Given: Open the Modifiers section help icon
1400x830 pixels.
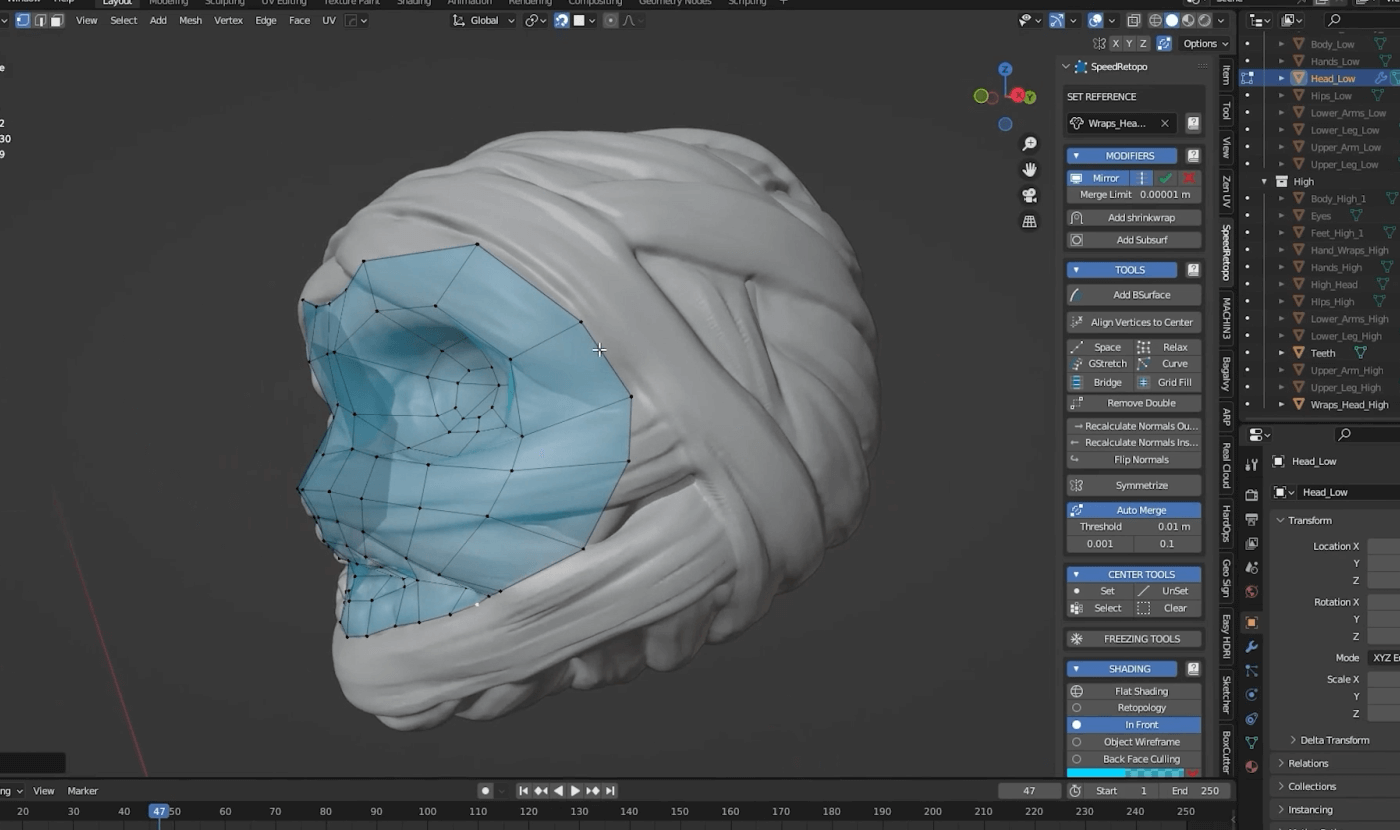Looking at the screenshot, I should 1193,156.
